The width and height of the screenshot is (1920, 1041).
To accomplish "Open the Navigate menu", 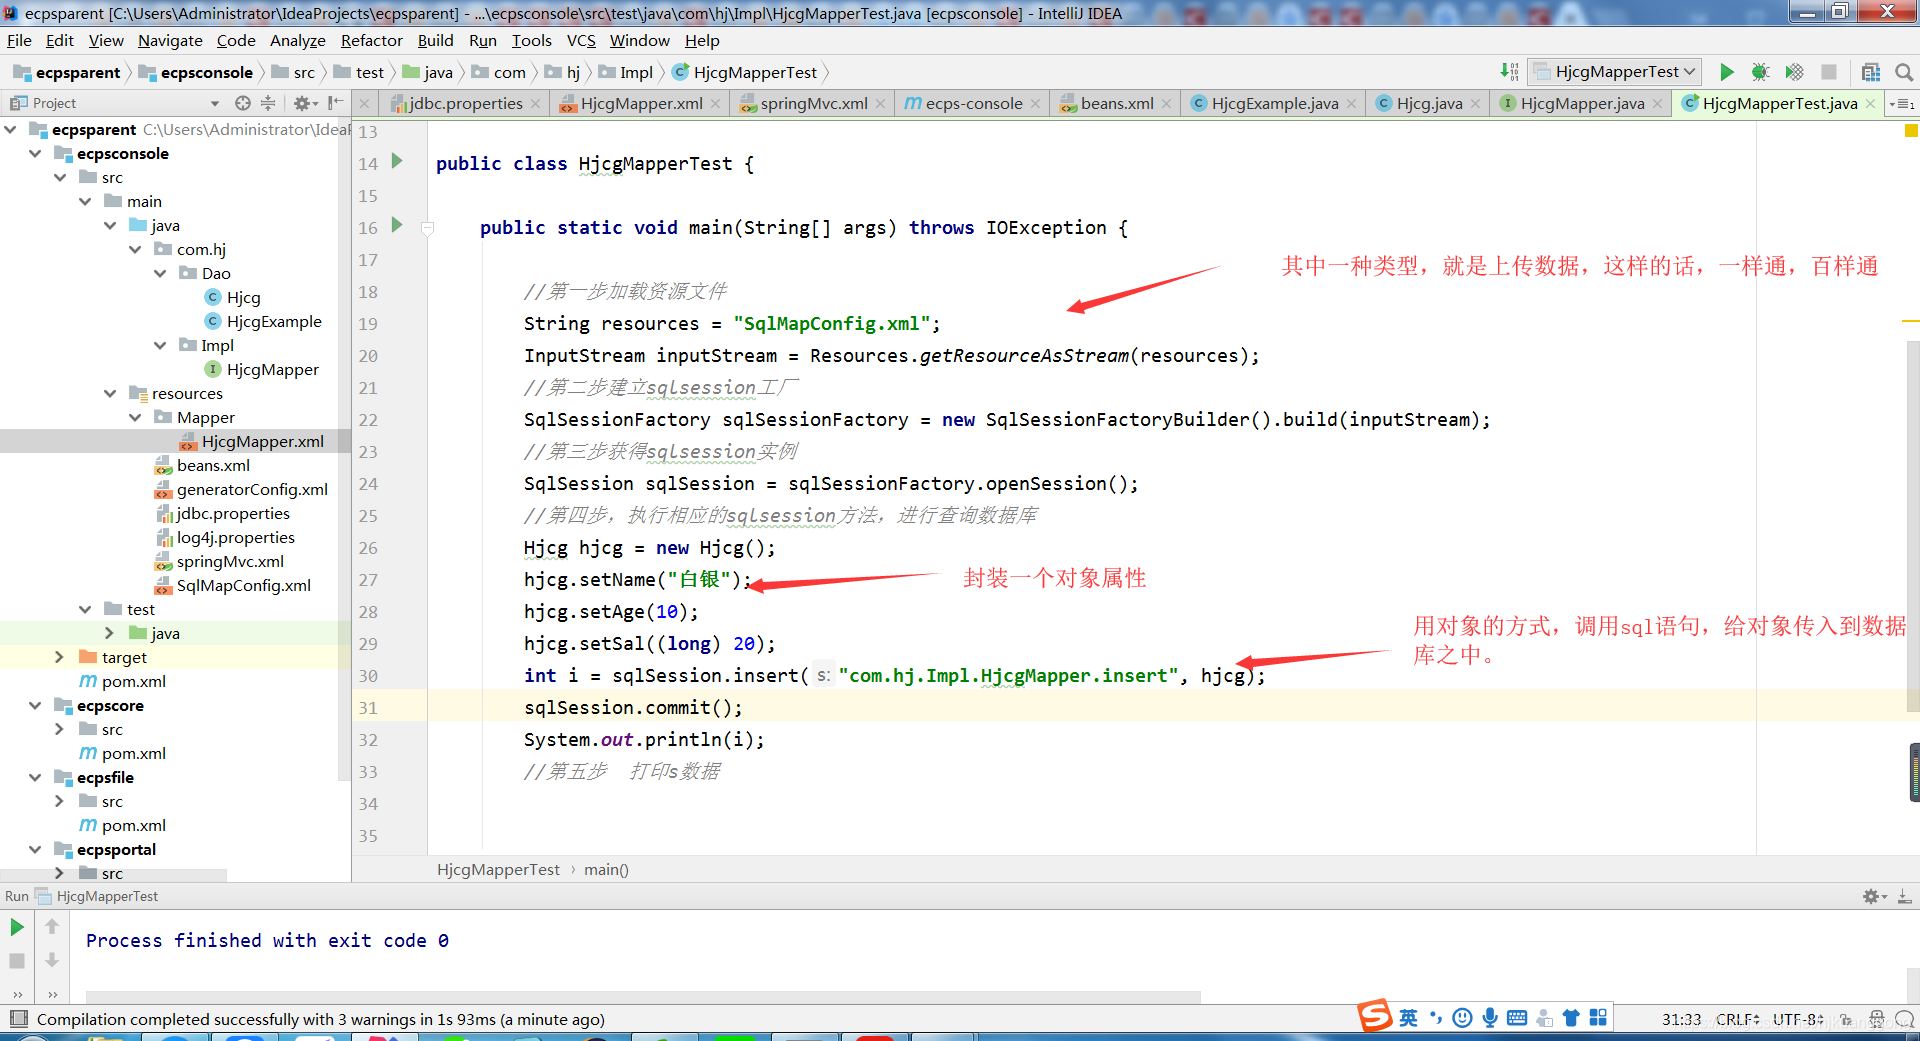I will point(170,40).
